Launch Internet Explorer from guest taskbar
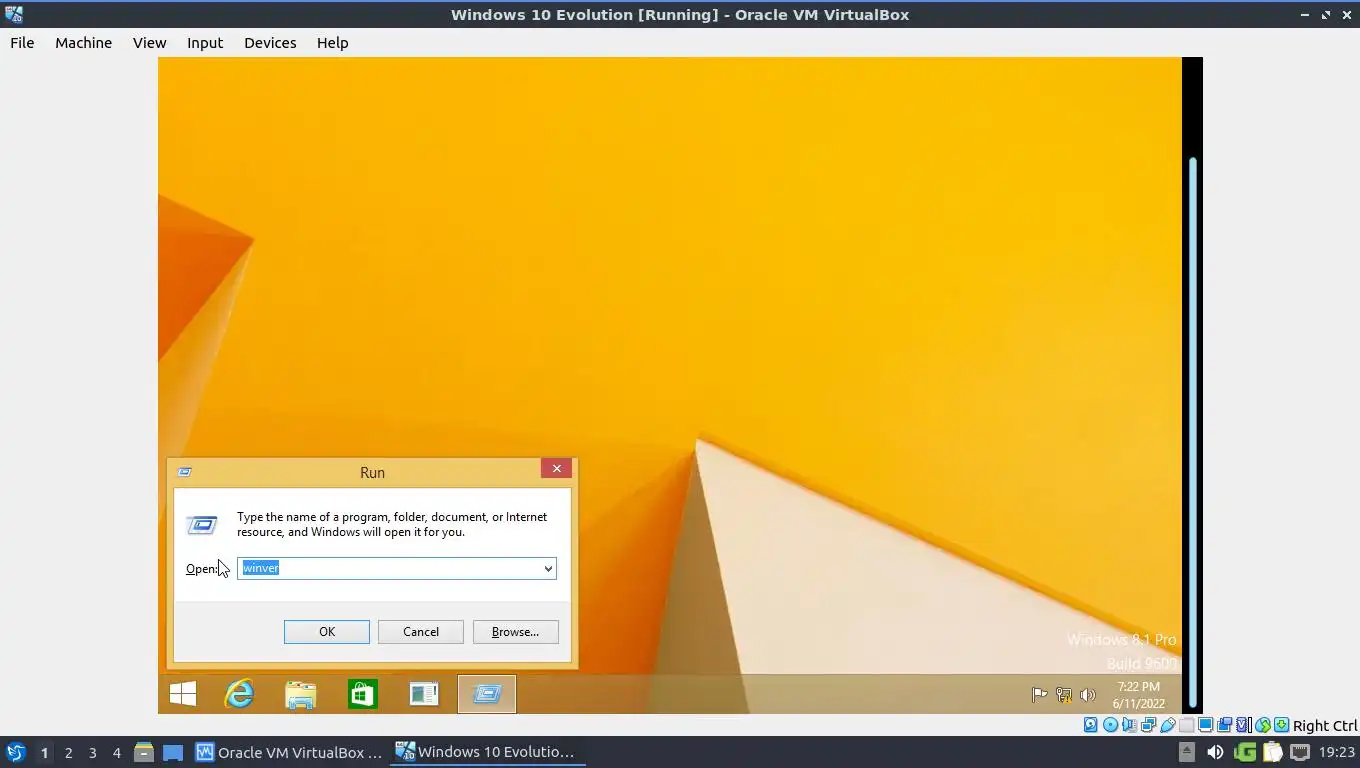 click(239, 694)
